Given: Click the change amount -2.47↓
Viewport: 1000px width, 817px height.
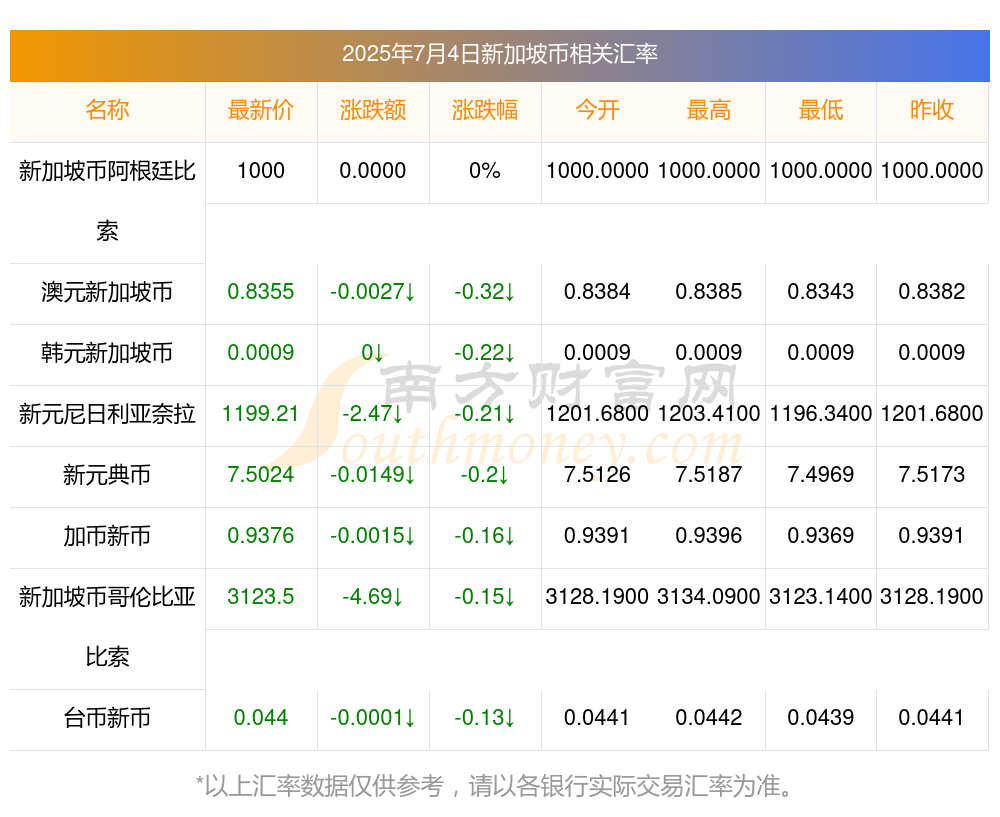Looking at the screenshot, I should tap(372, 414).
